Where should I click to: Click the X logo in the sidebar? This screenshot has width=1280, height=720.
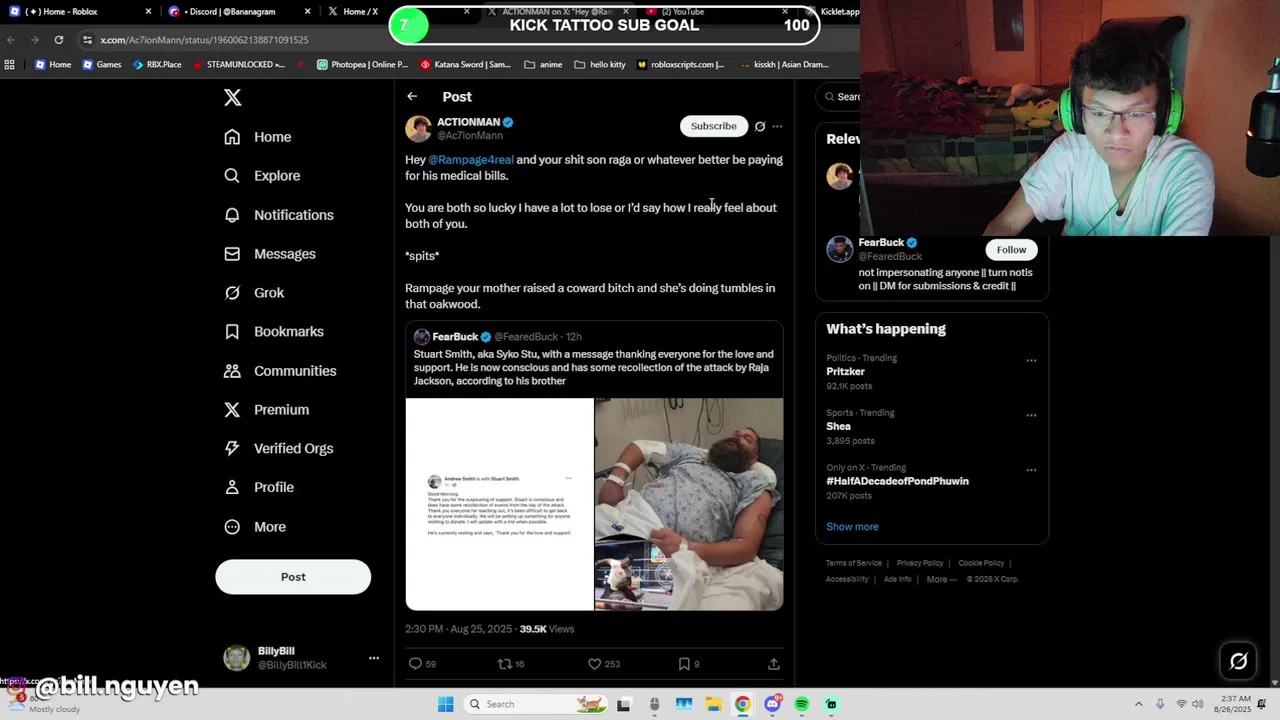click(x=232, y=97)
